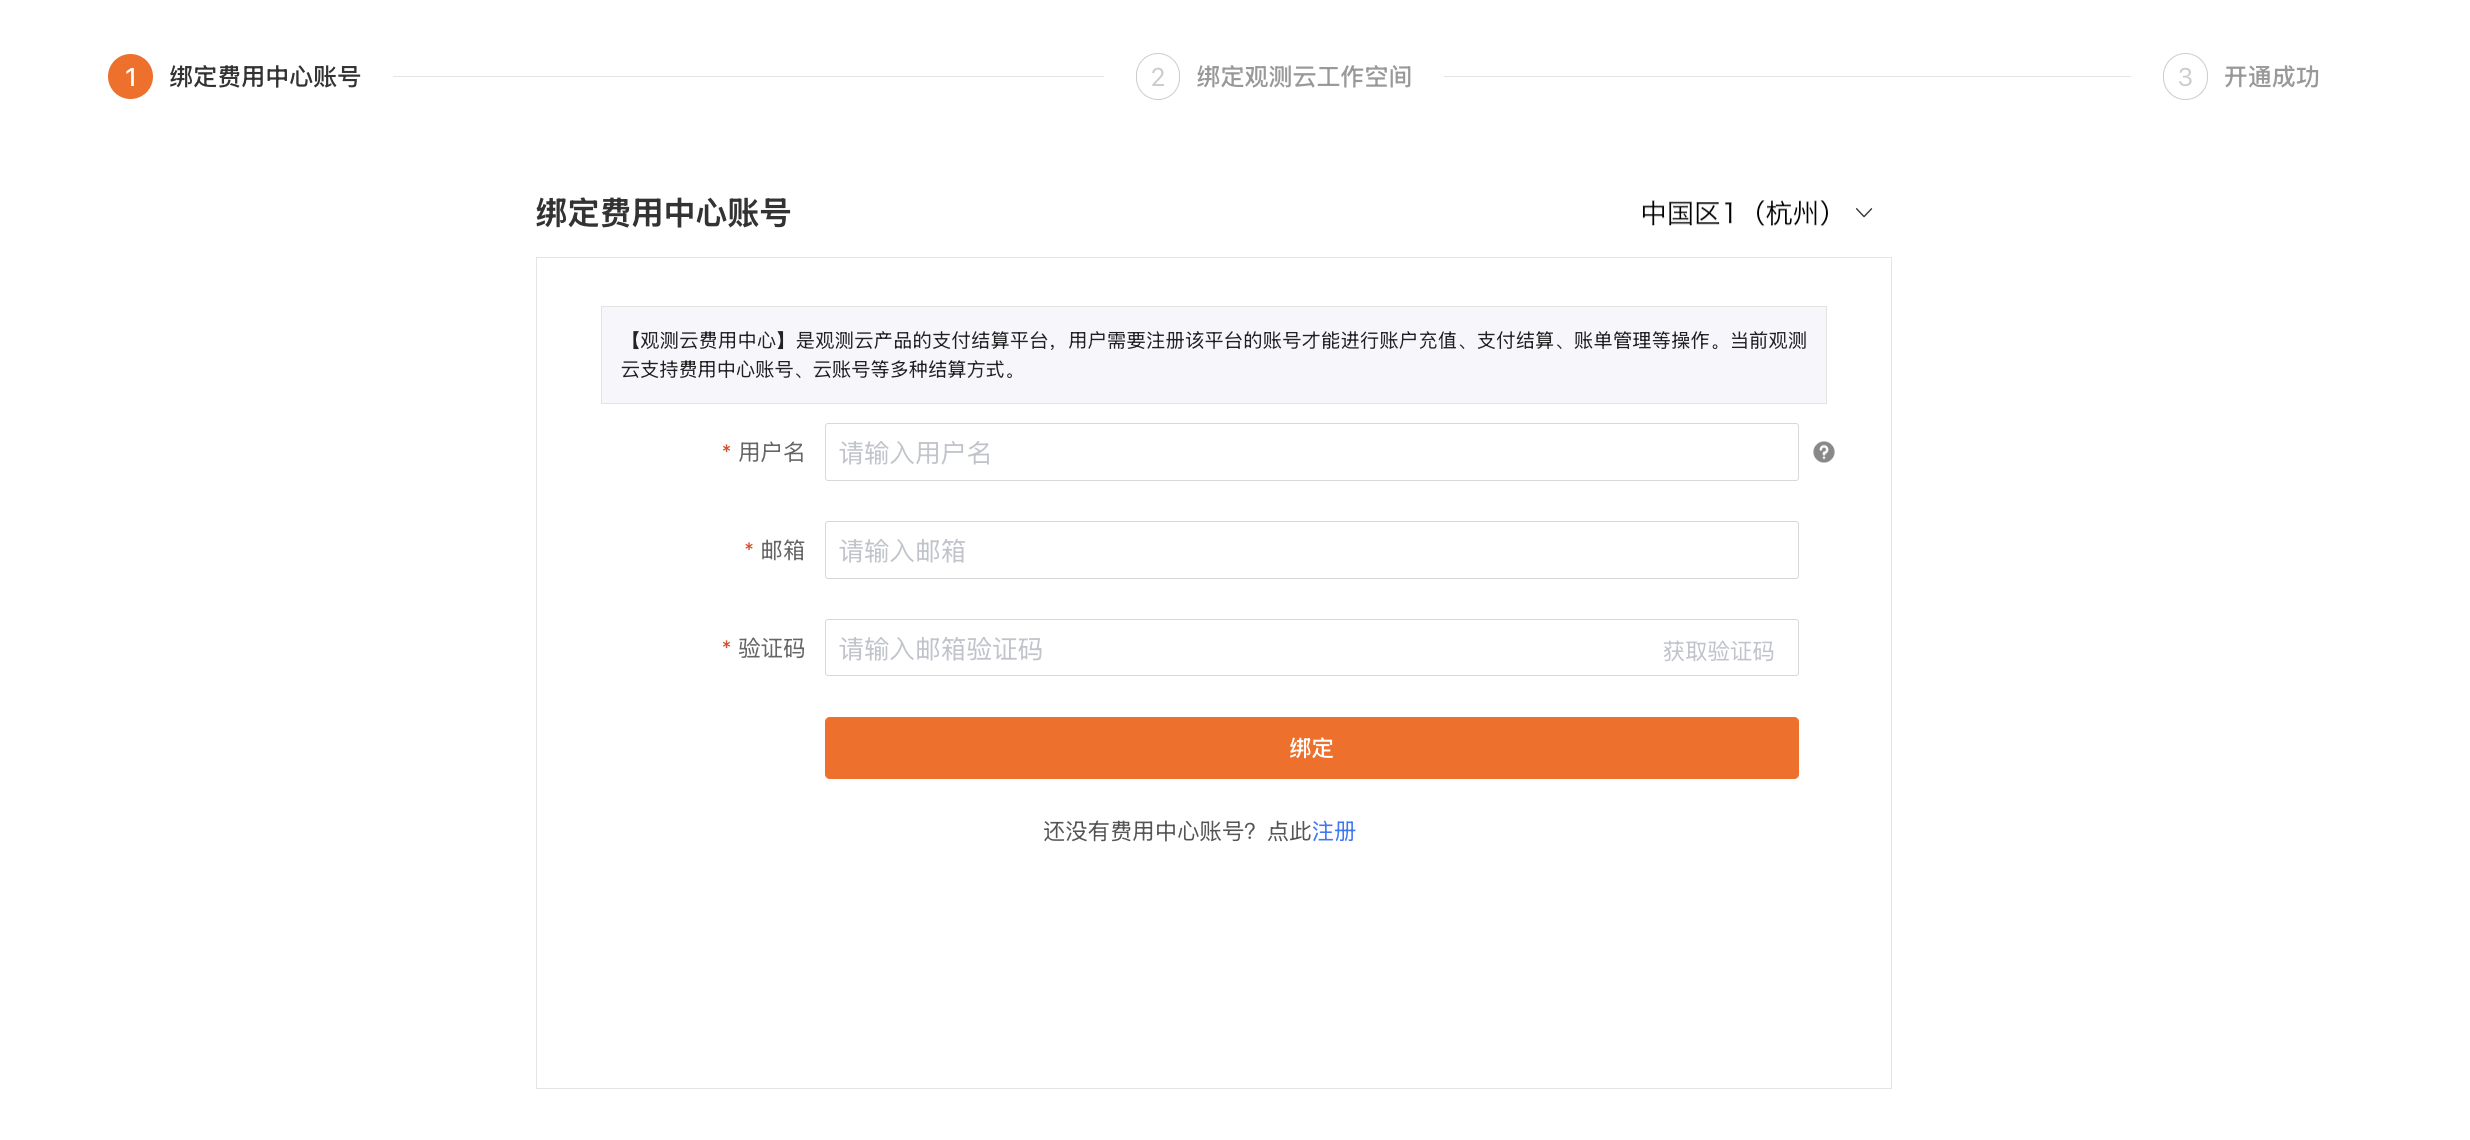Click the username help question-mark icon
Image resolution: width=2470 pixels, height=1140 pixels.
1824,453
